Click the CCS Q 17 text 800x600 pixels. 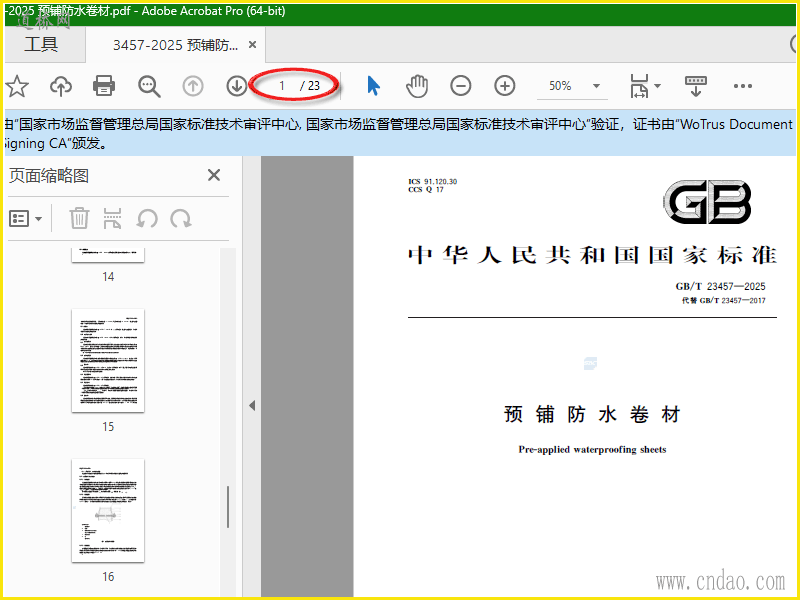tap(426, 190)
